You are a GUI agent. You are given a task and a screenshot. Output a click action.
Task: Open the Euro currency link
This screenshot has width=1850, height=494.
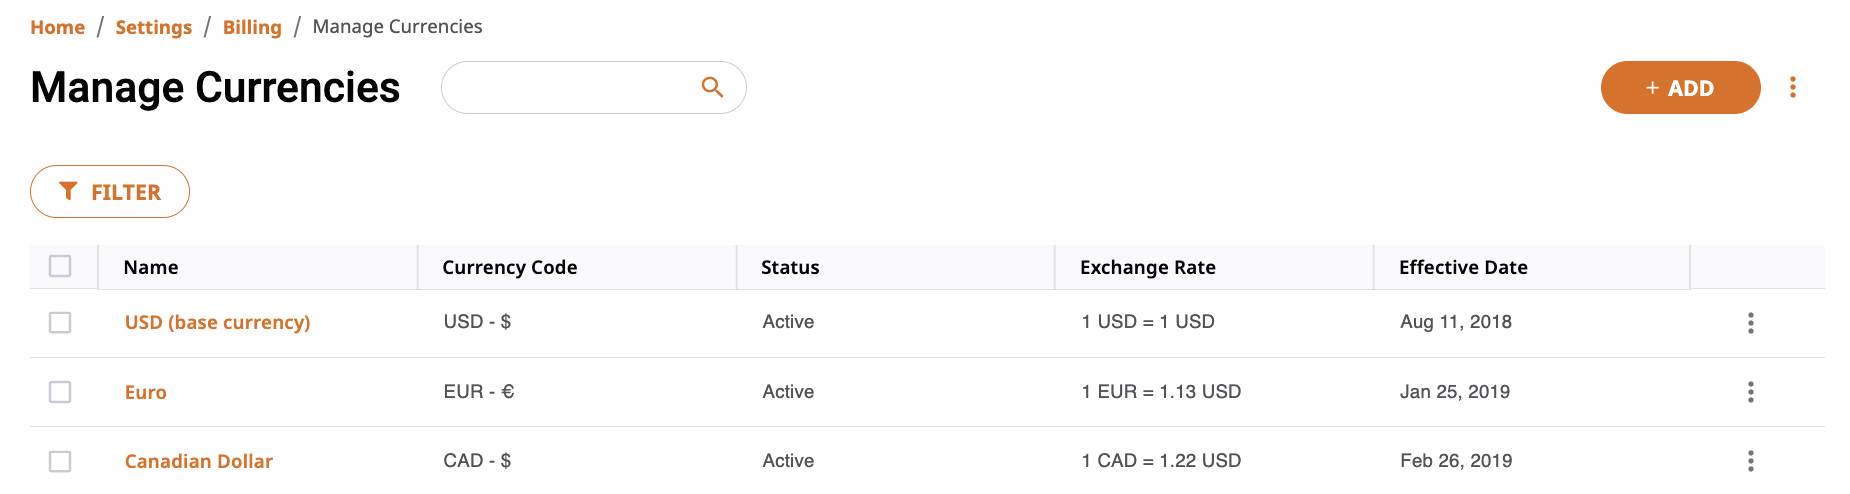click(x=146, y=392)
